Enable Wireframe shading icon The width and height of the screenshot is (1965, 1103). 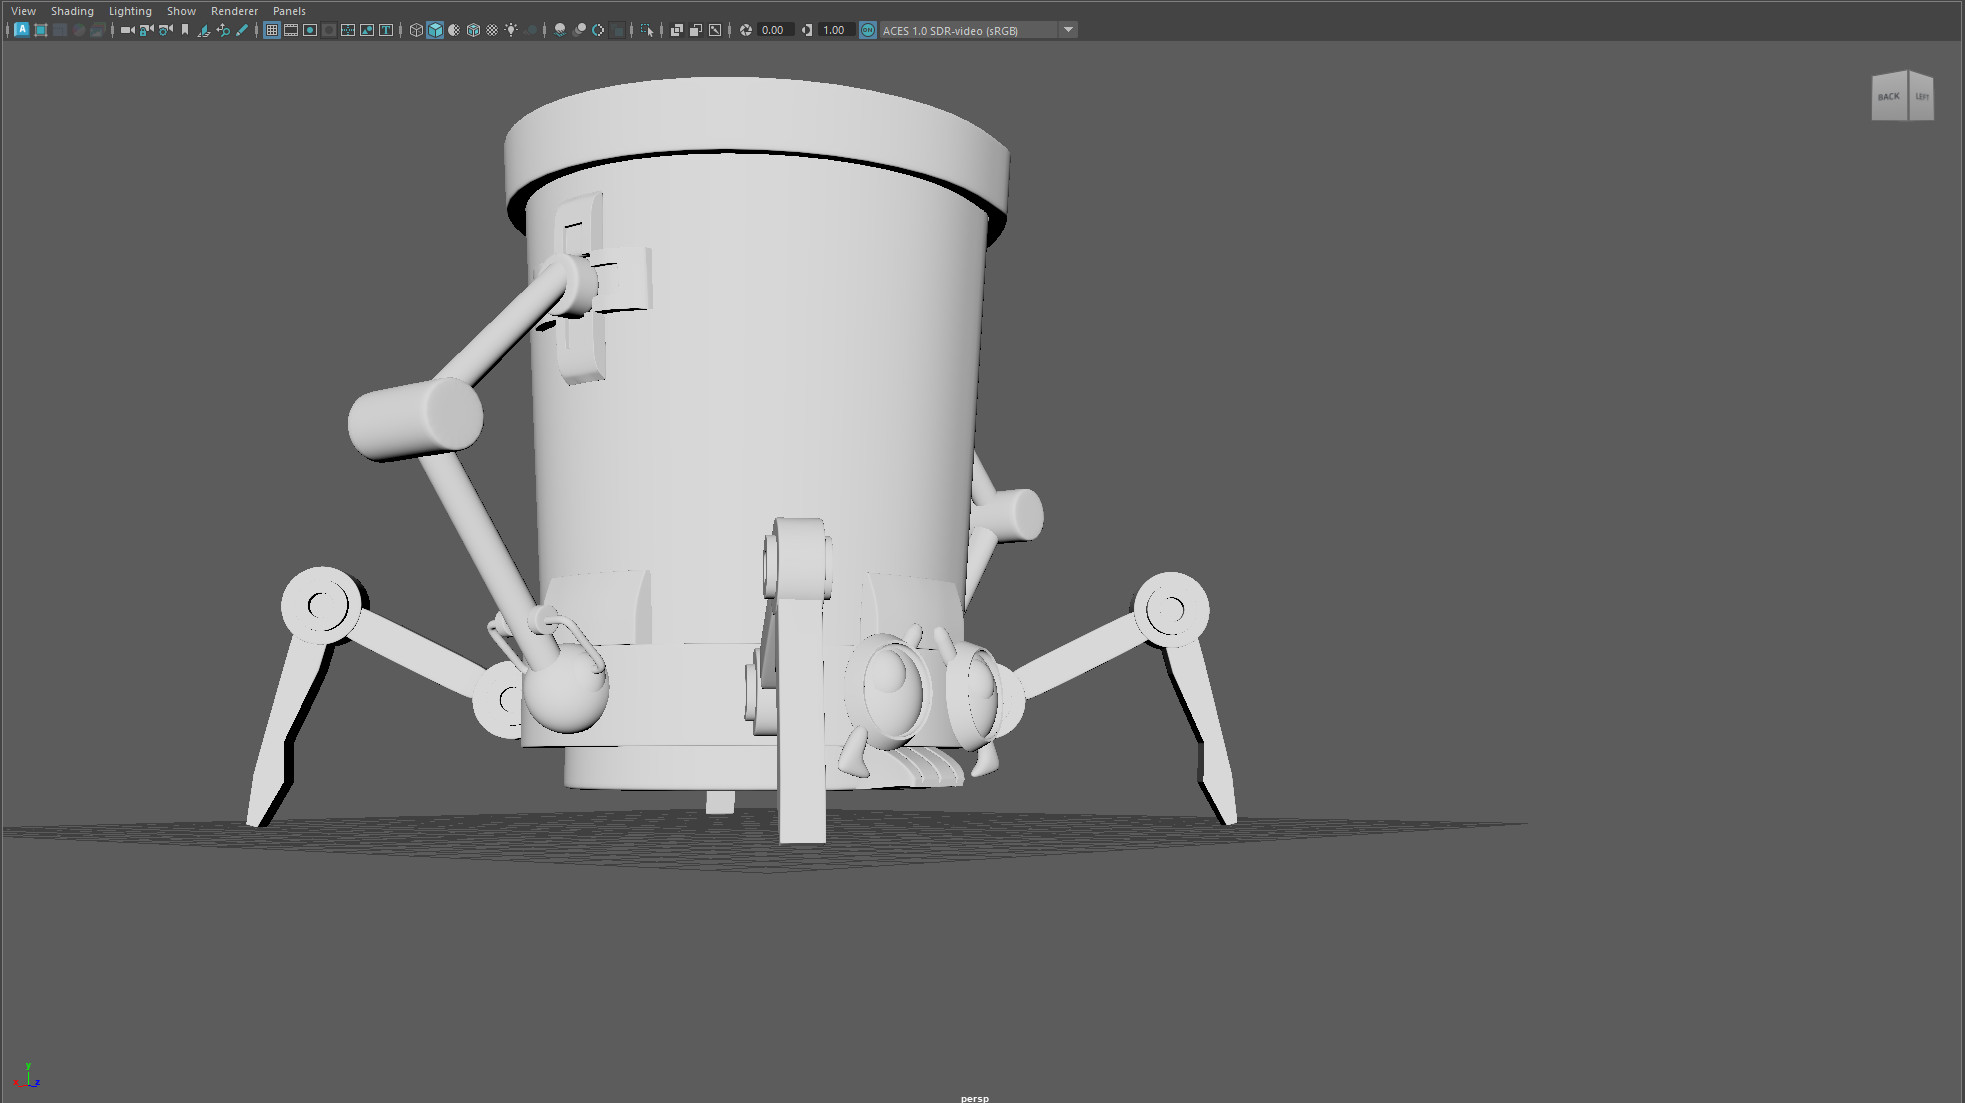[x=416, y=30]
